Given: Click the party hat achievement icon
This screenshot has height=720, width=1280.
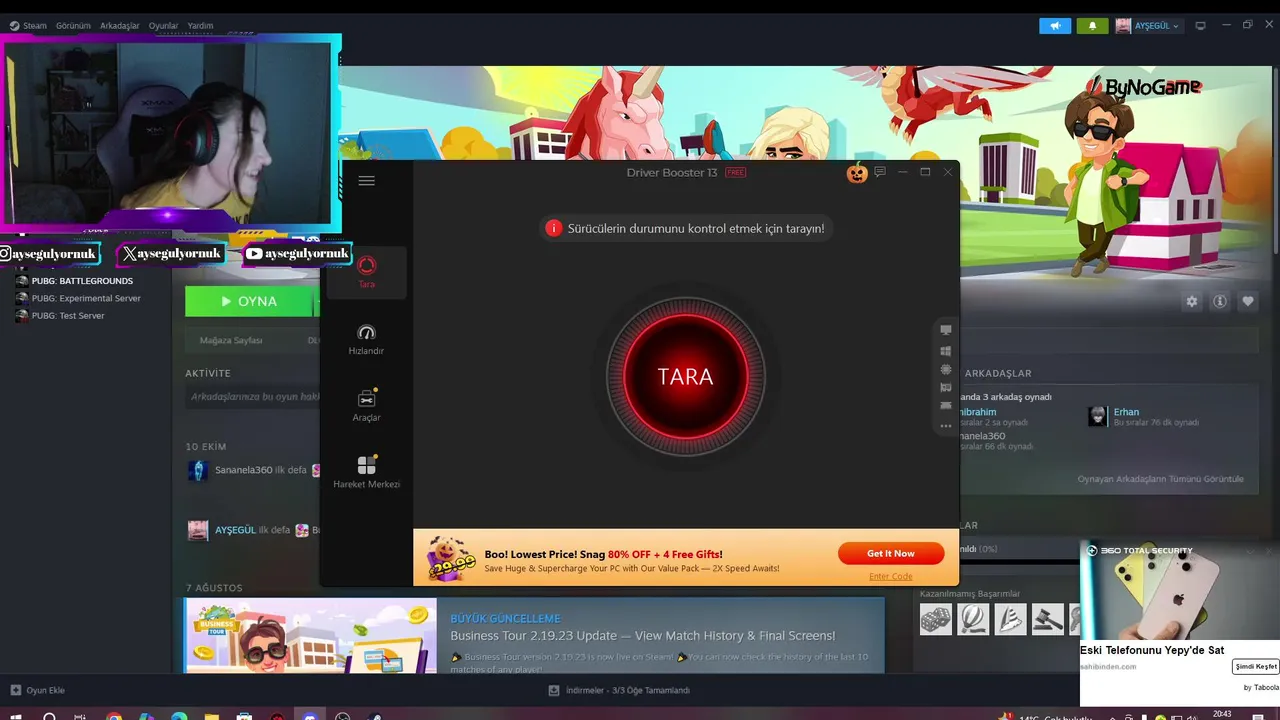Looking at the screenshot, I should 1010,619.
